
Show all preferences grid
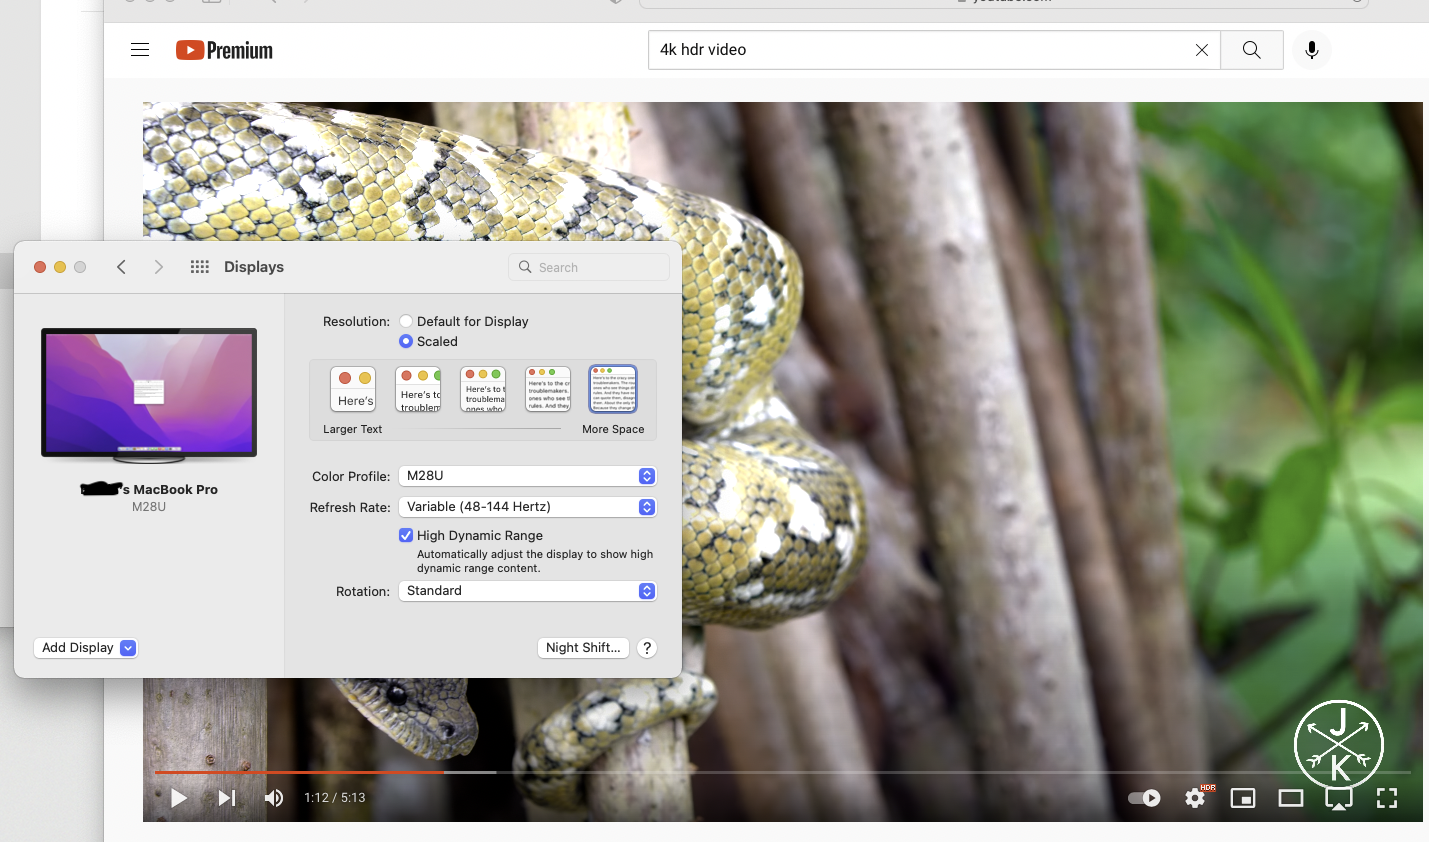tap(200, 267)
